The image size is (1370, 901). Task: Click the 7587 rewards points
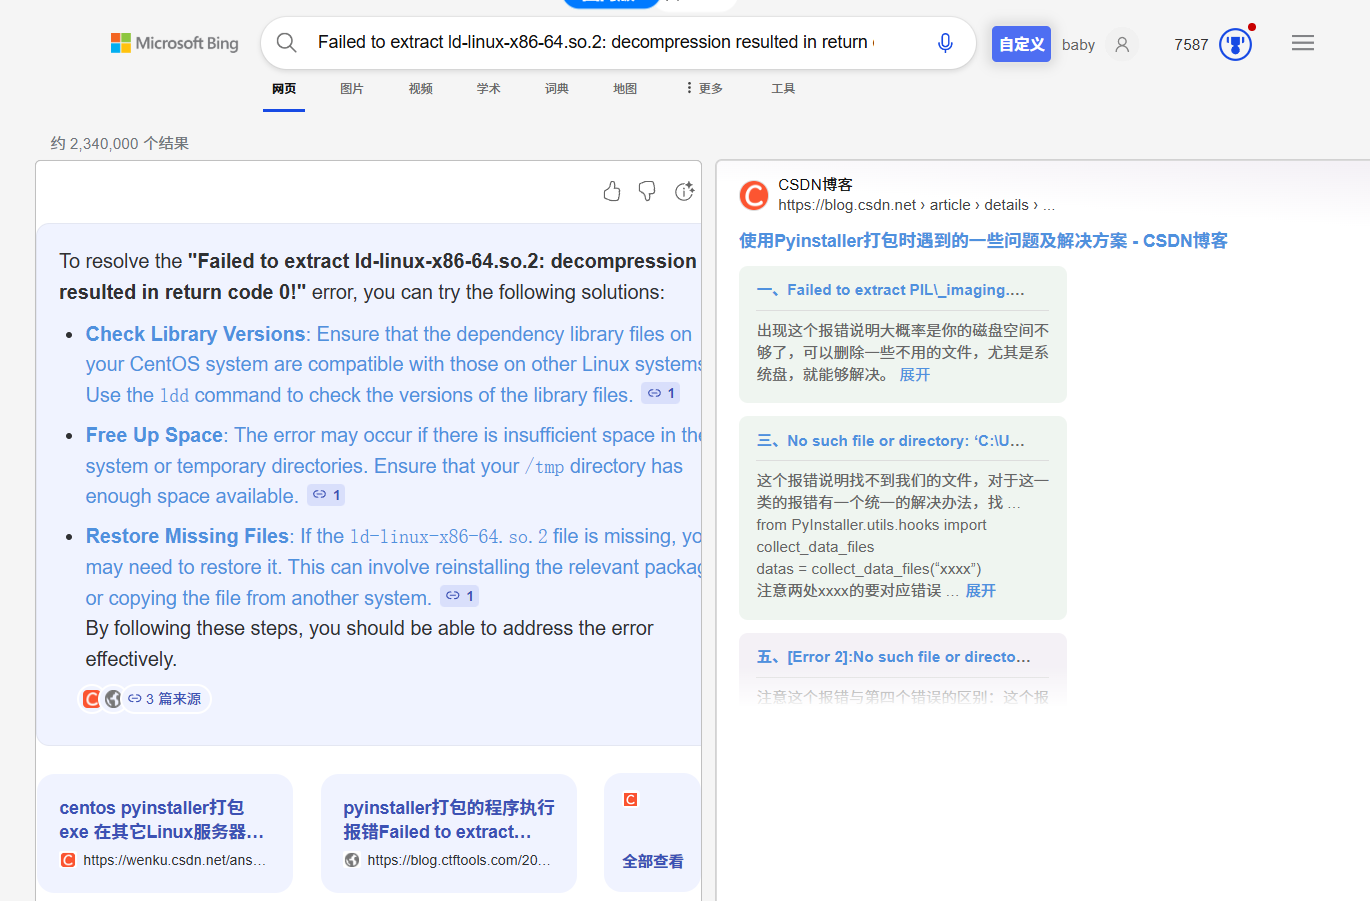tap(1191, 45)
